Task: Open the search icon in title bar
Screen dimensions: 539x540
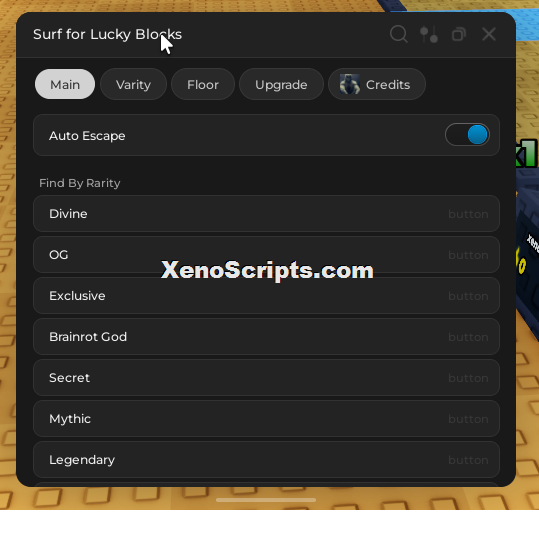Action: [x=398, y=34]
